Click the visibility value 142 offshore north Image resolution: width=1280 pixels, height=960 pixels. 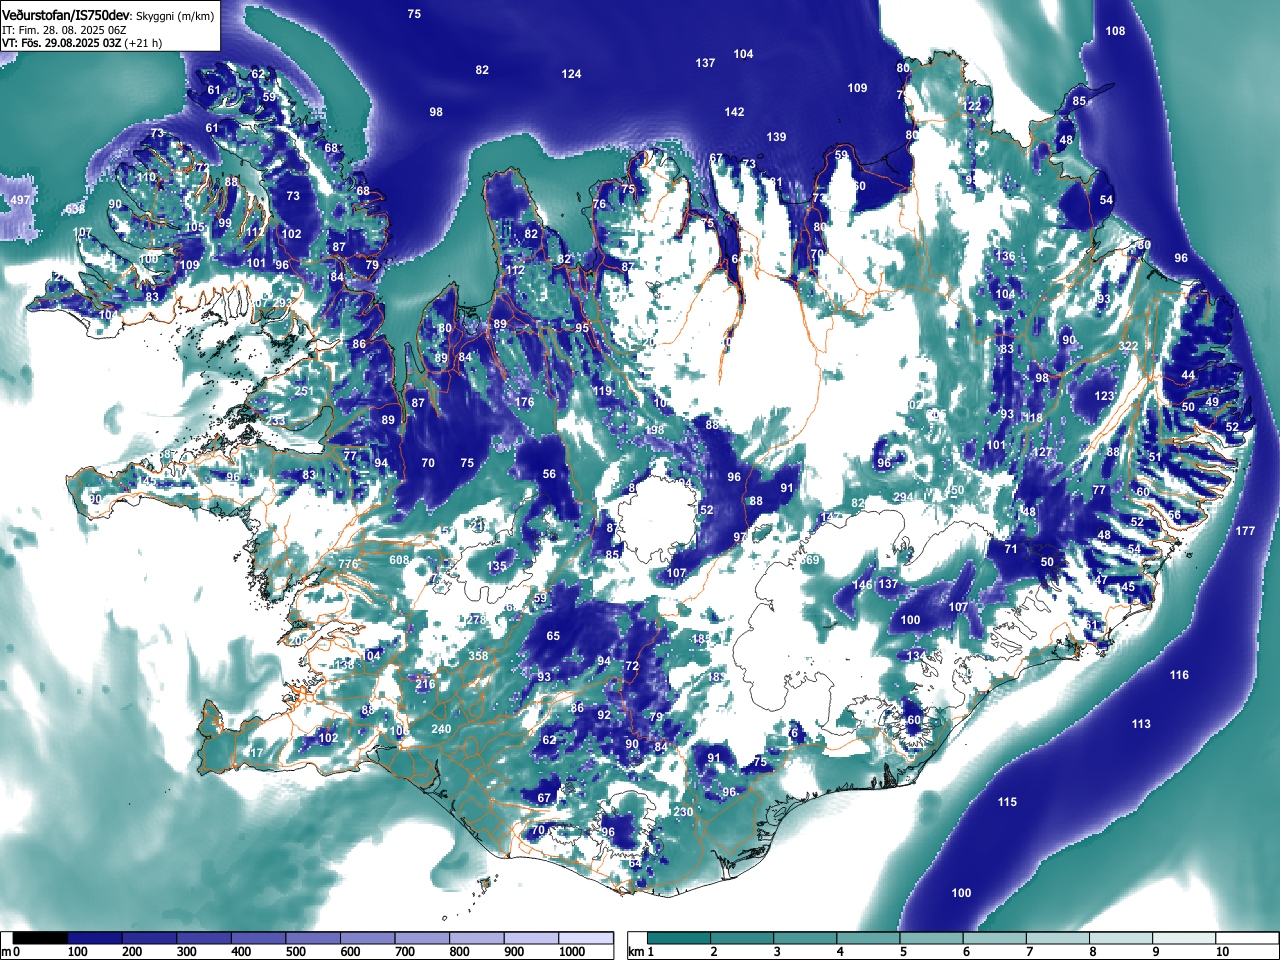734,112
